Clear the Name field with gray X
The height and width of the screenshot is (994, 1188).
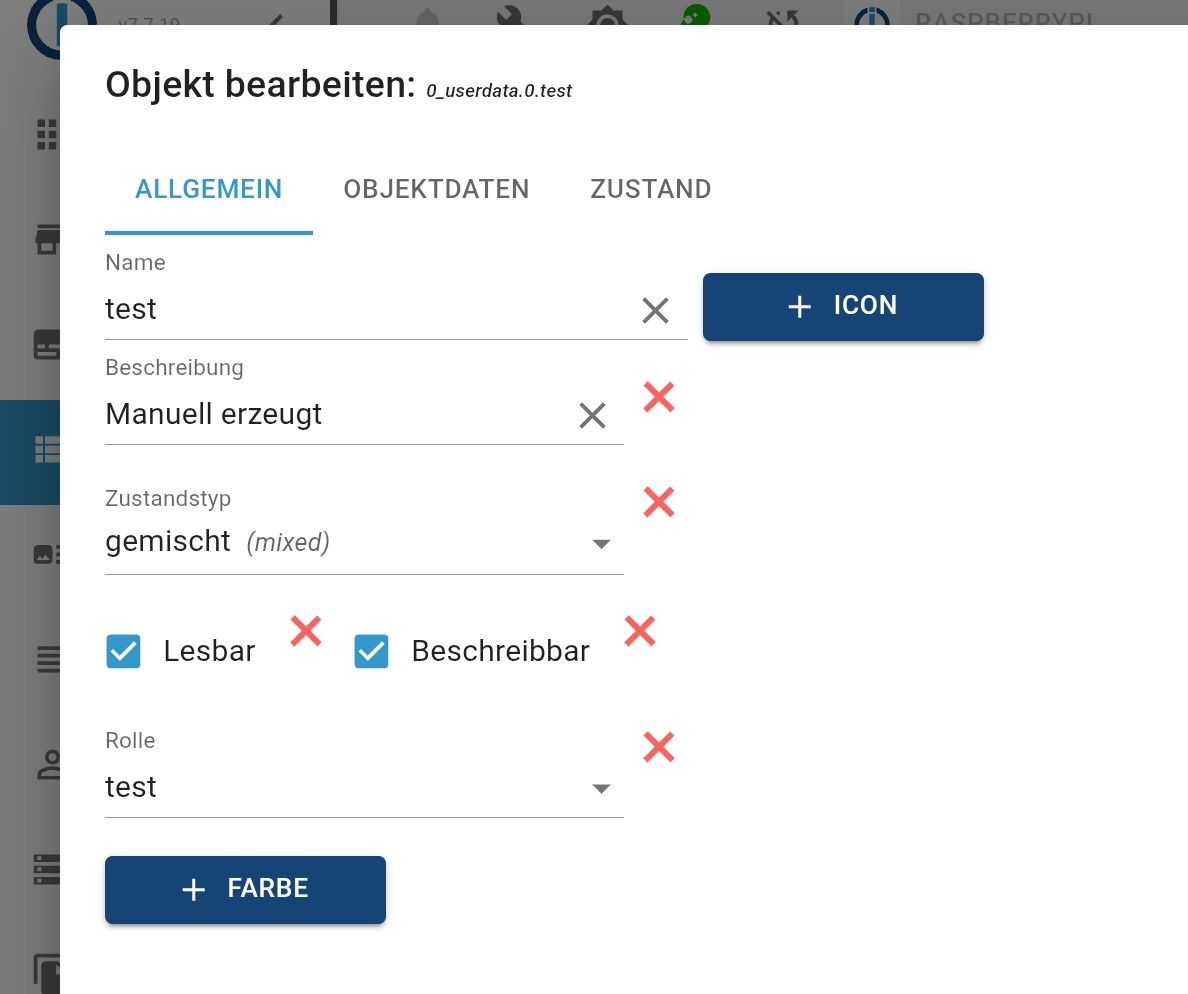(655, 310)
